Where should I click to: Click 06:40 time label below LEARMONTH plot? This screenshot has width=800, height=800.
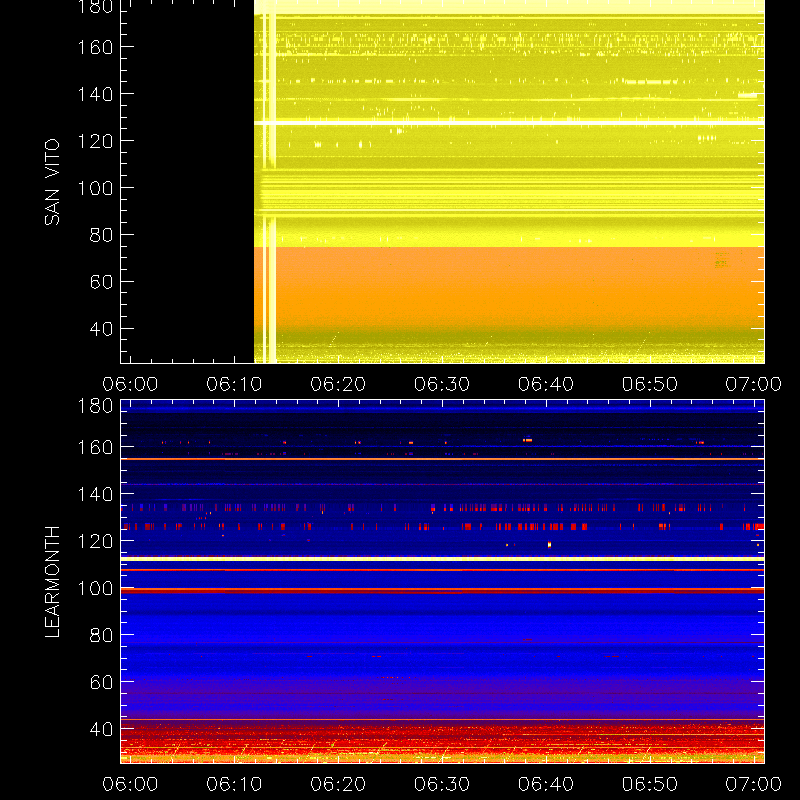coord(546,784)
